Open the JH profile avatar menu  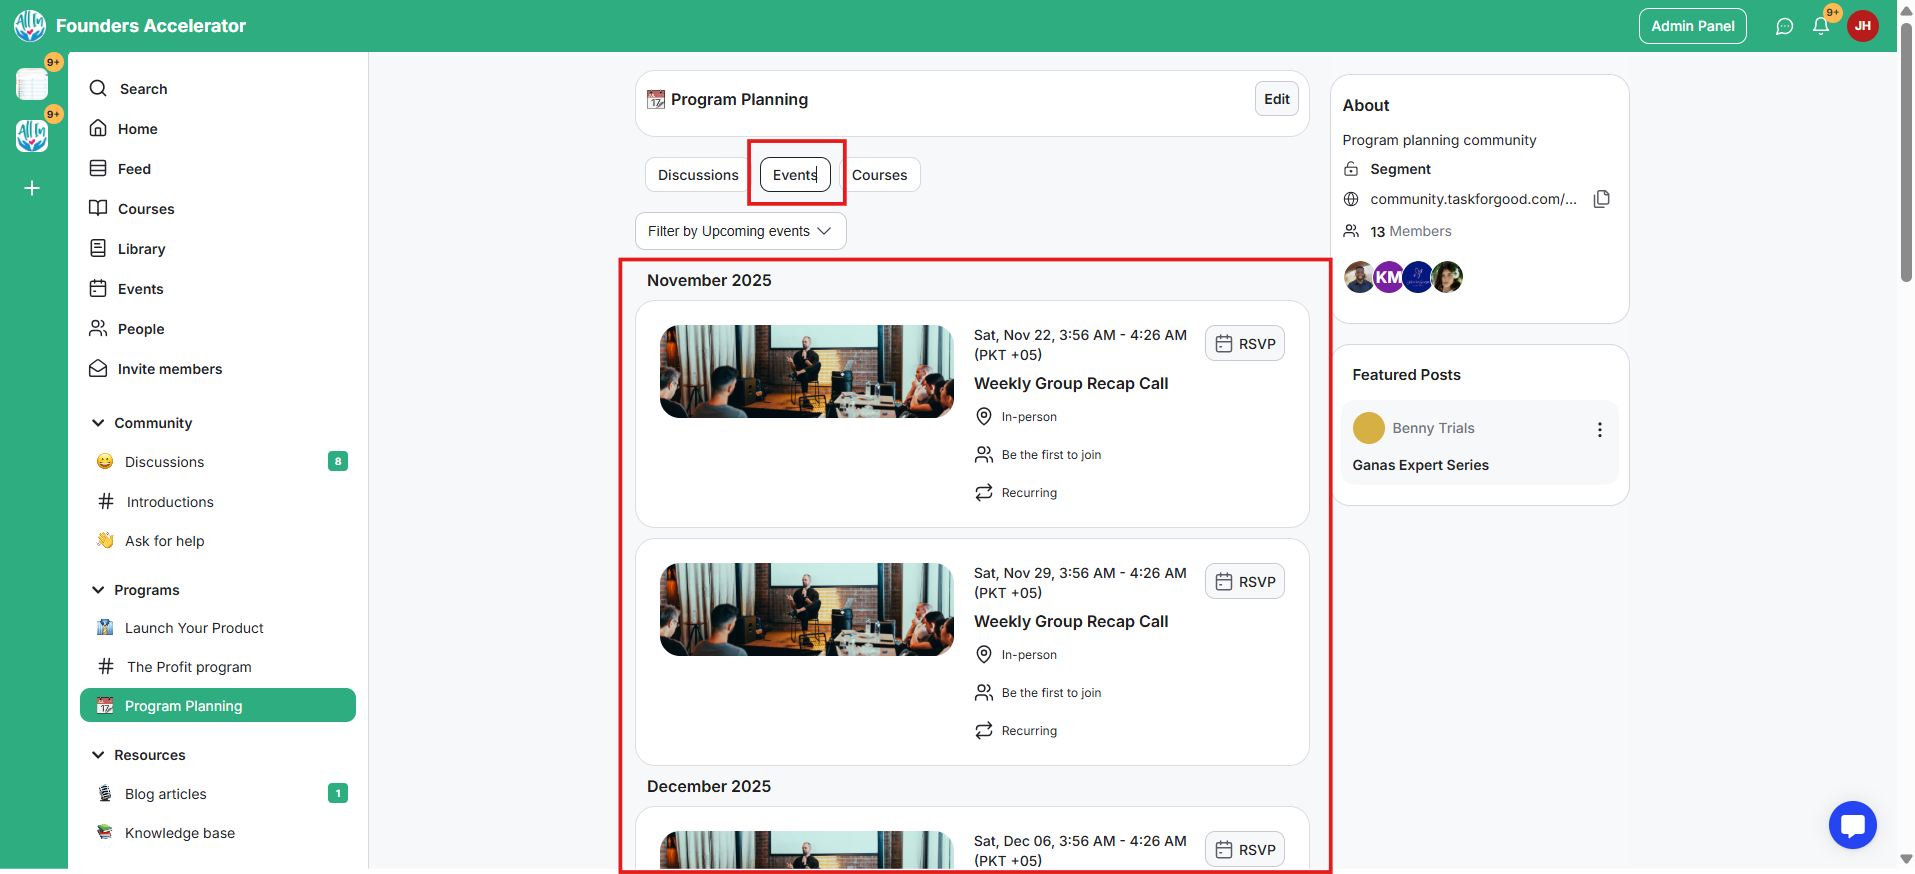click(1862, 26)
